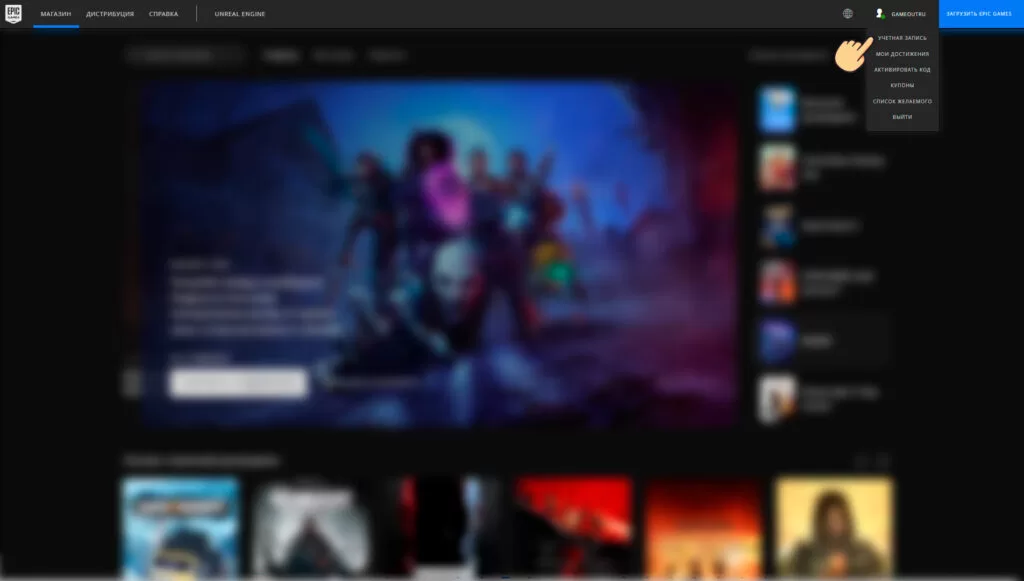Select УЧЕТНАЯ ЗАПИСЬ from the account menu

point(902,38)
